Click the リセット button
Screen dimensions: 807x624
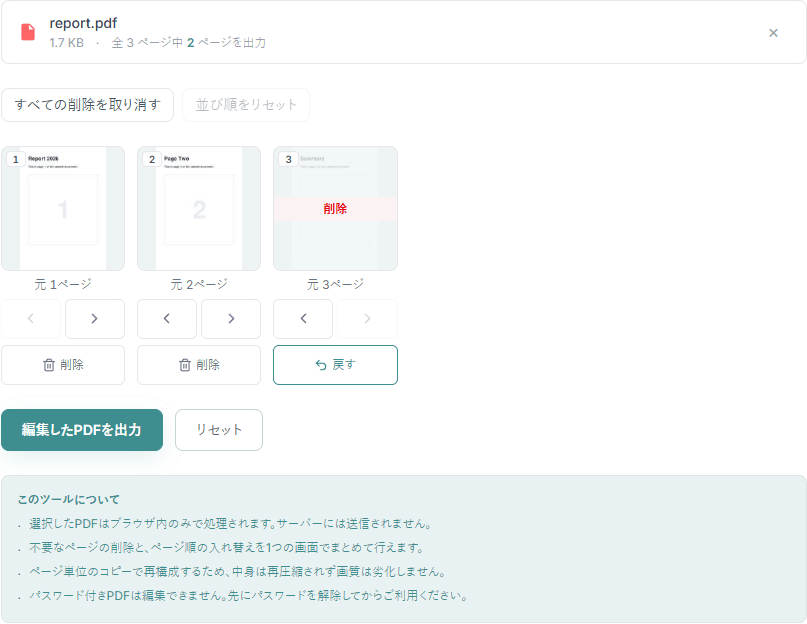[219, 430]
